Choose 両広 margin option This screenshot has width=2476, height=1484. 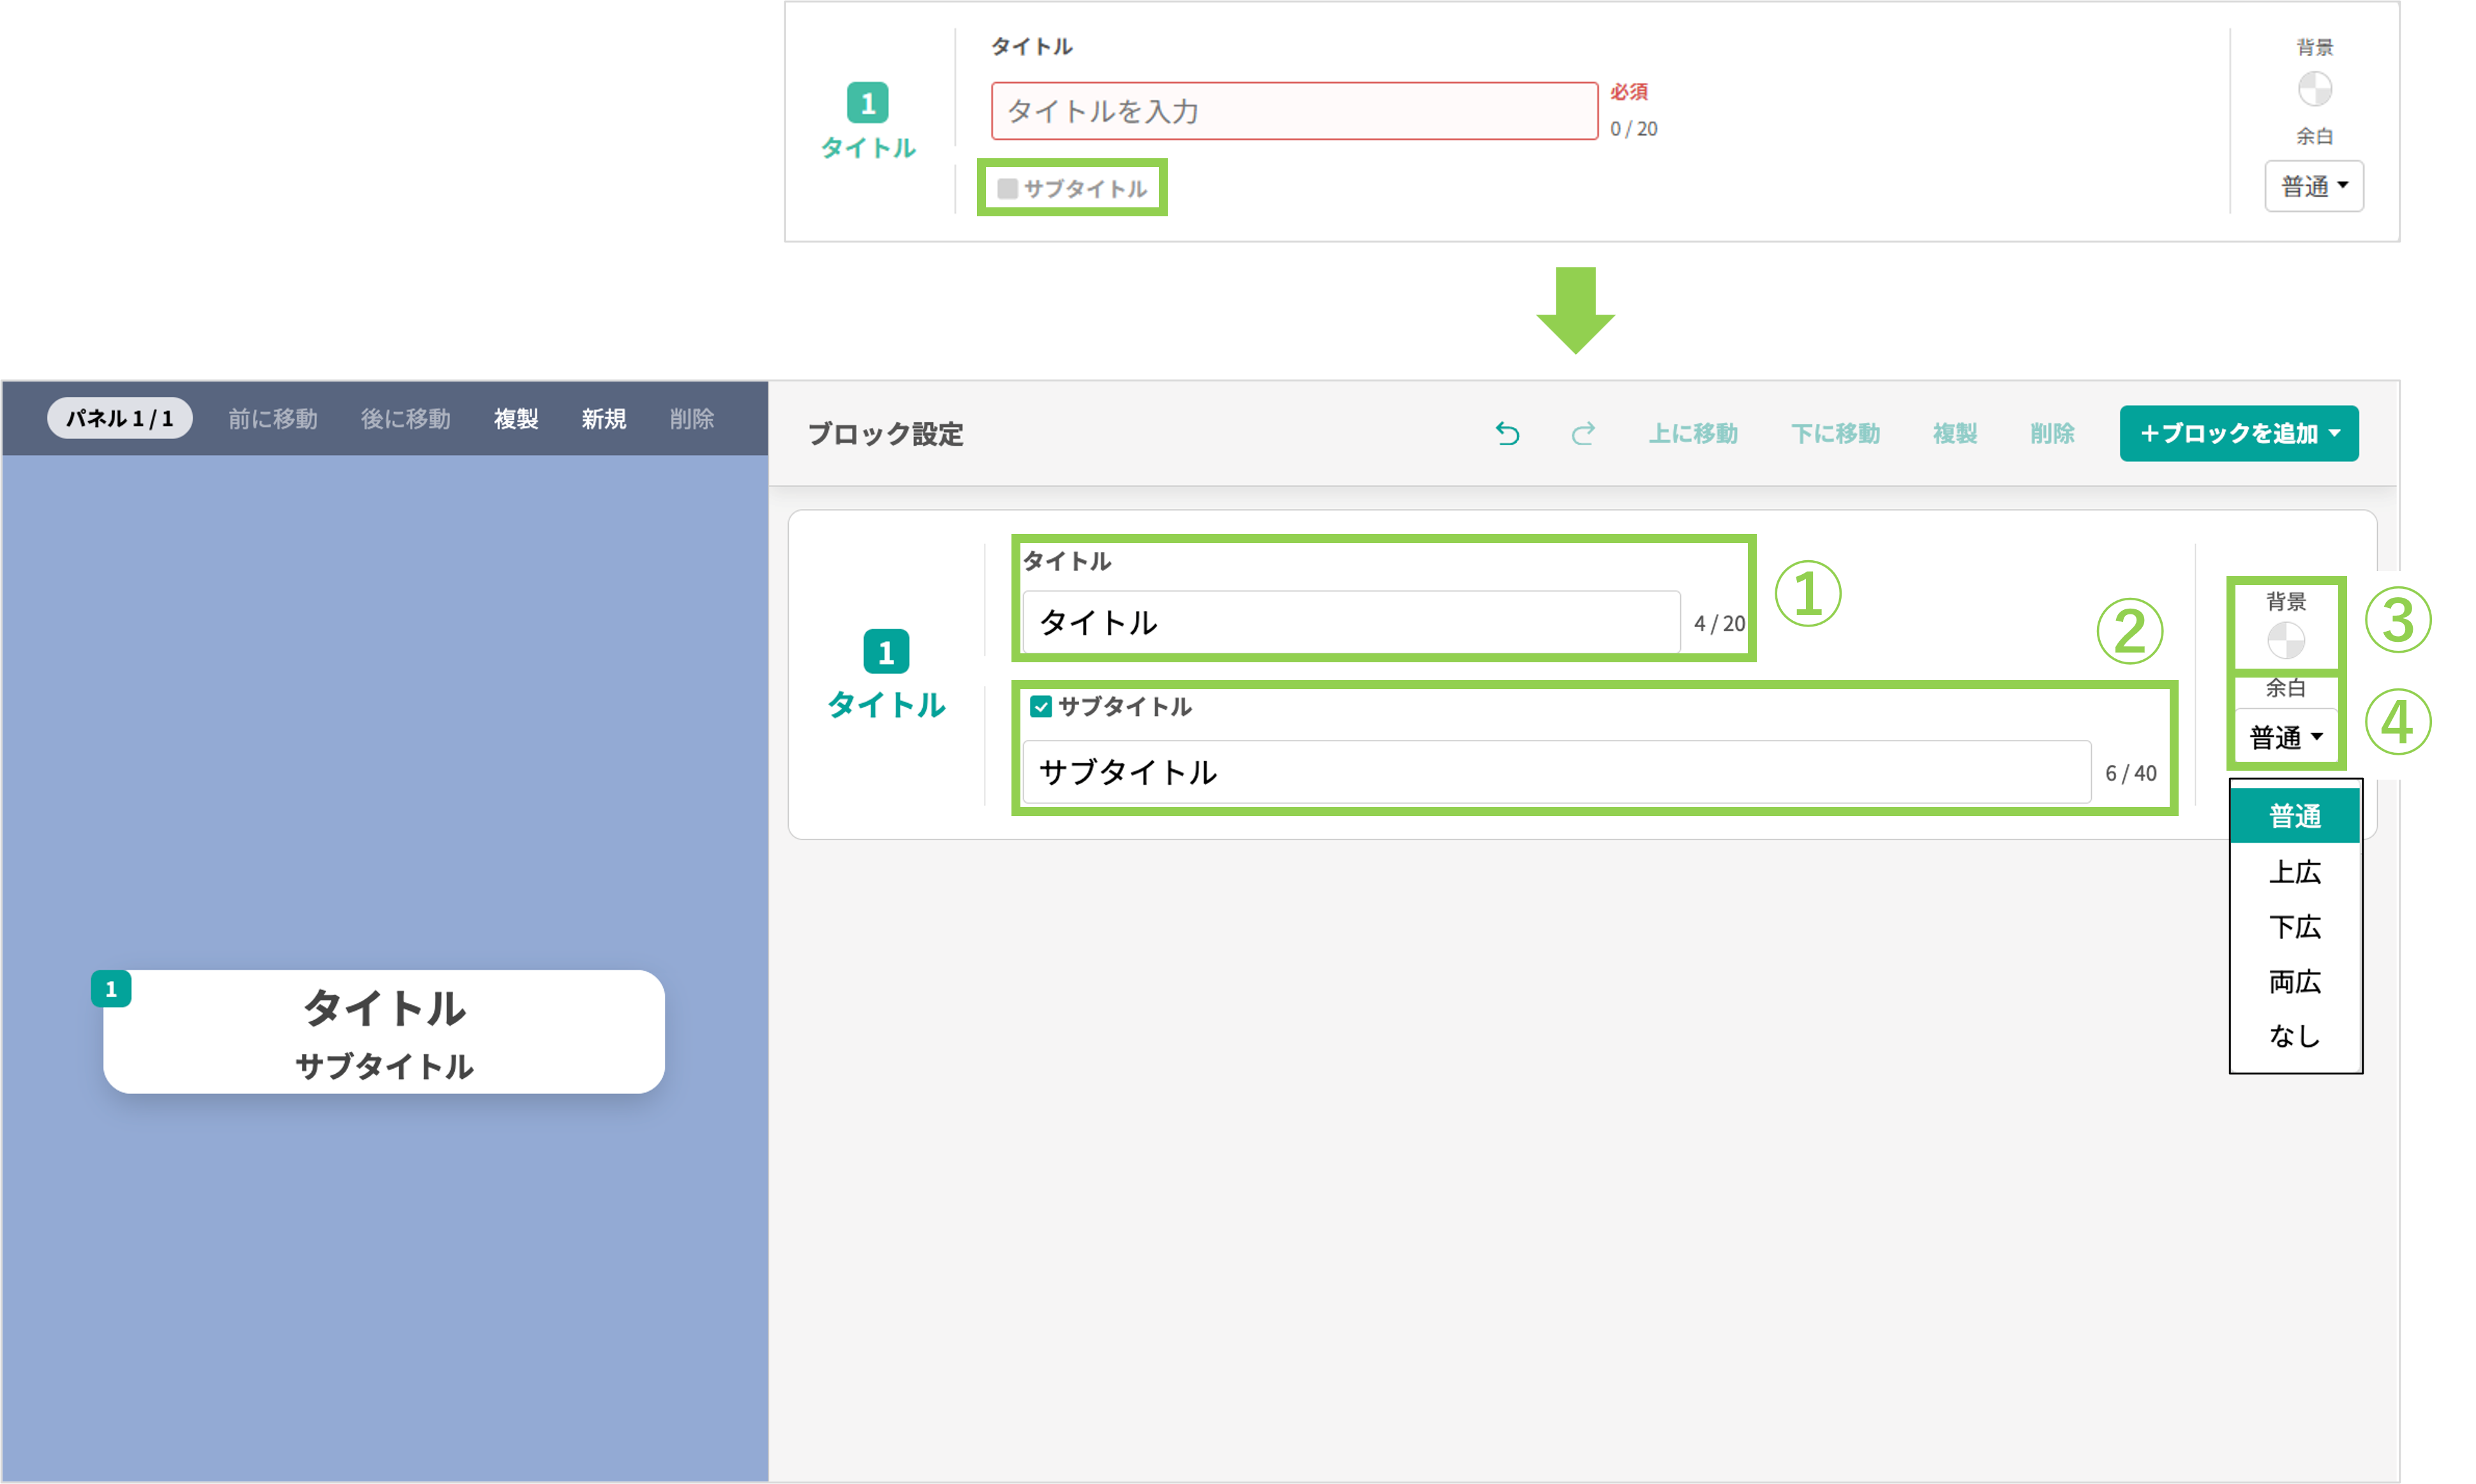pyautogui.click(x=2294, y=982)
